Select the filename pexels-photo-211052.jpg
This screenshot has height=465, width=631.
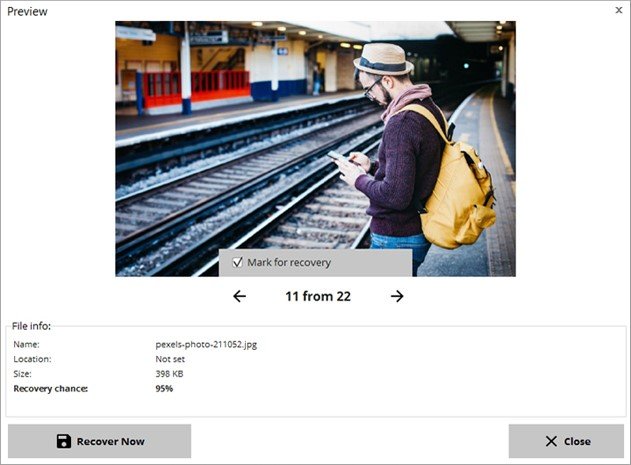tap(206, 345)
